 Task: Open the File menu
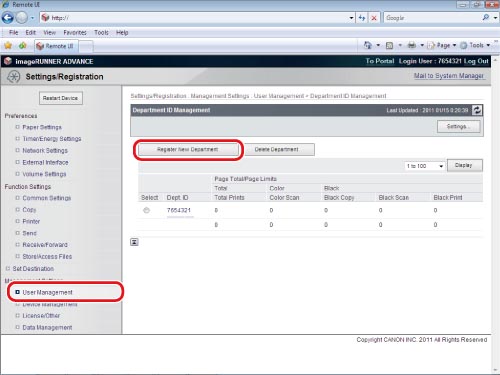click(13, 32)
